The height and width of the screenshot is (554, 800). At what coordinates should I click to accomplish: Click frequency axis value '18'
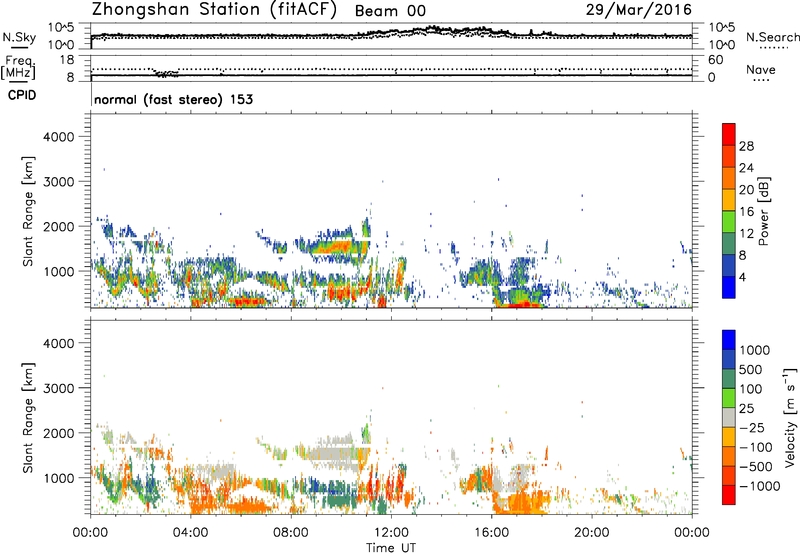pyautogui.click(x=66, y=60)
